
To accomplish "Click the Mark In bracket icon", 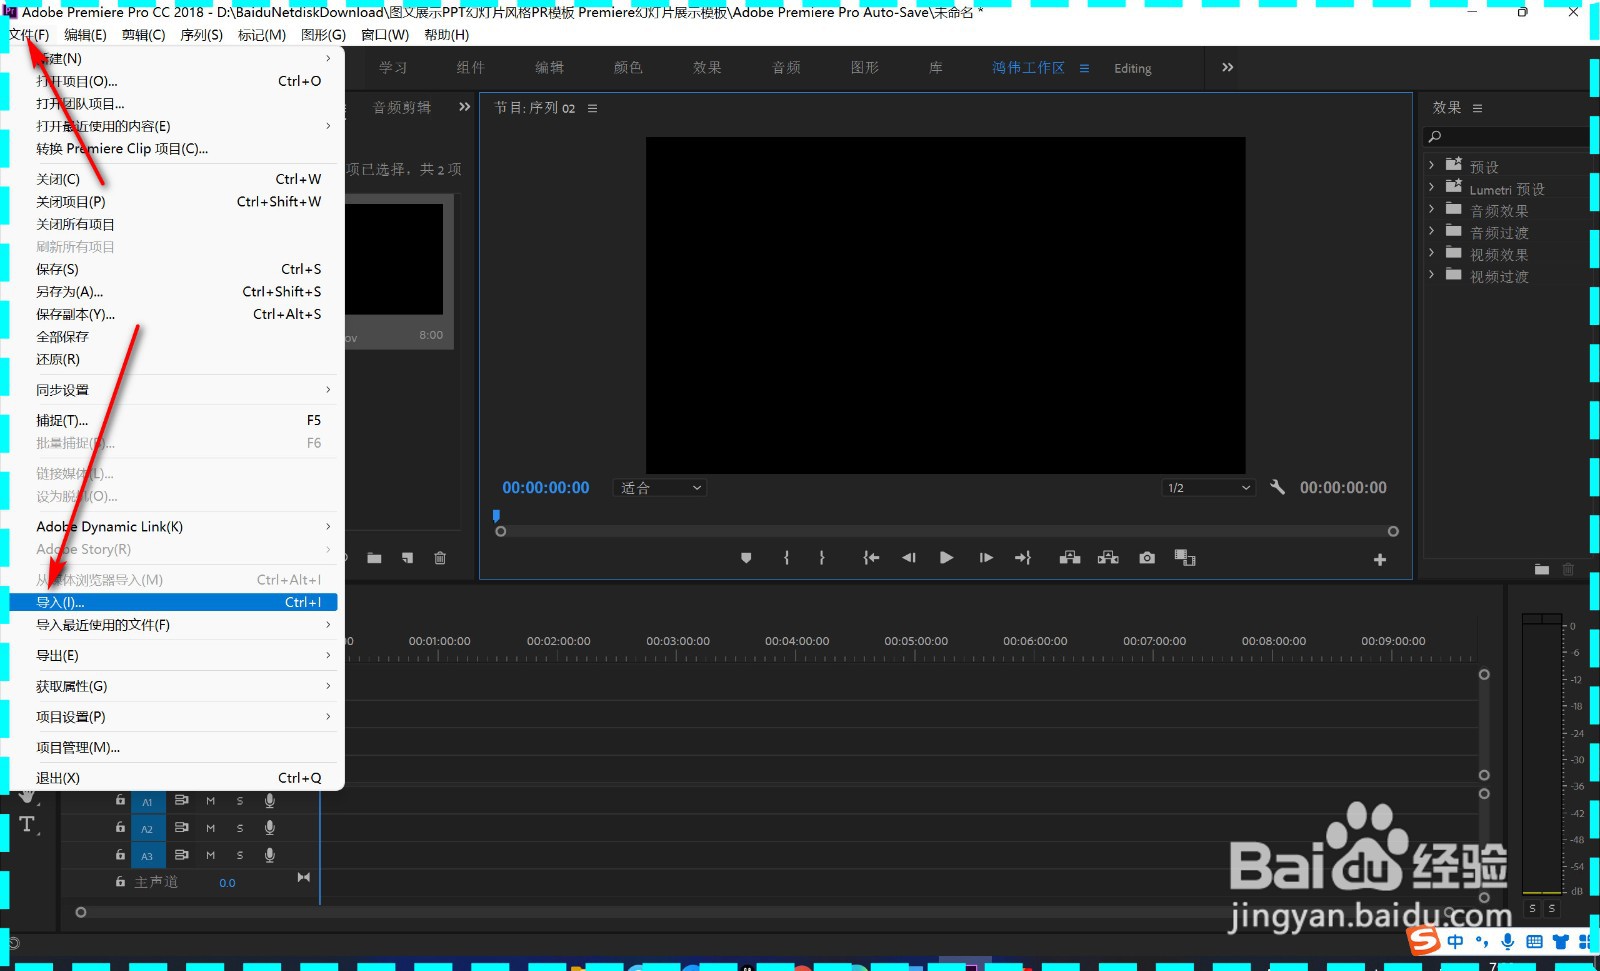I will point(786,558).
